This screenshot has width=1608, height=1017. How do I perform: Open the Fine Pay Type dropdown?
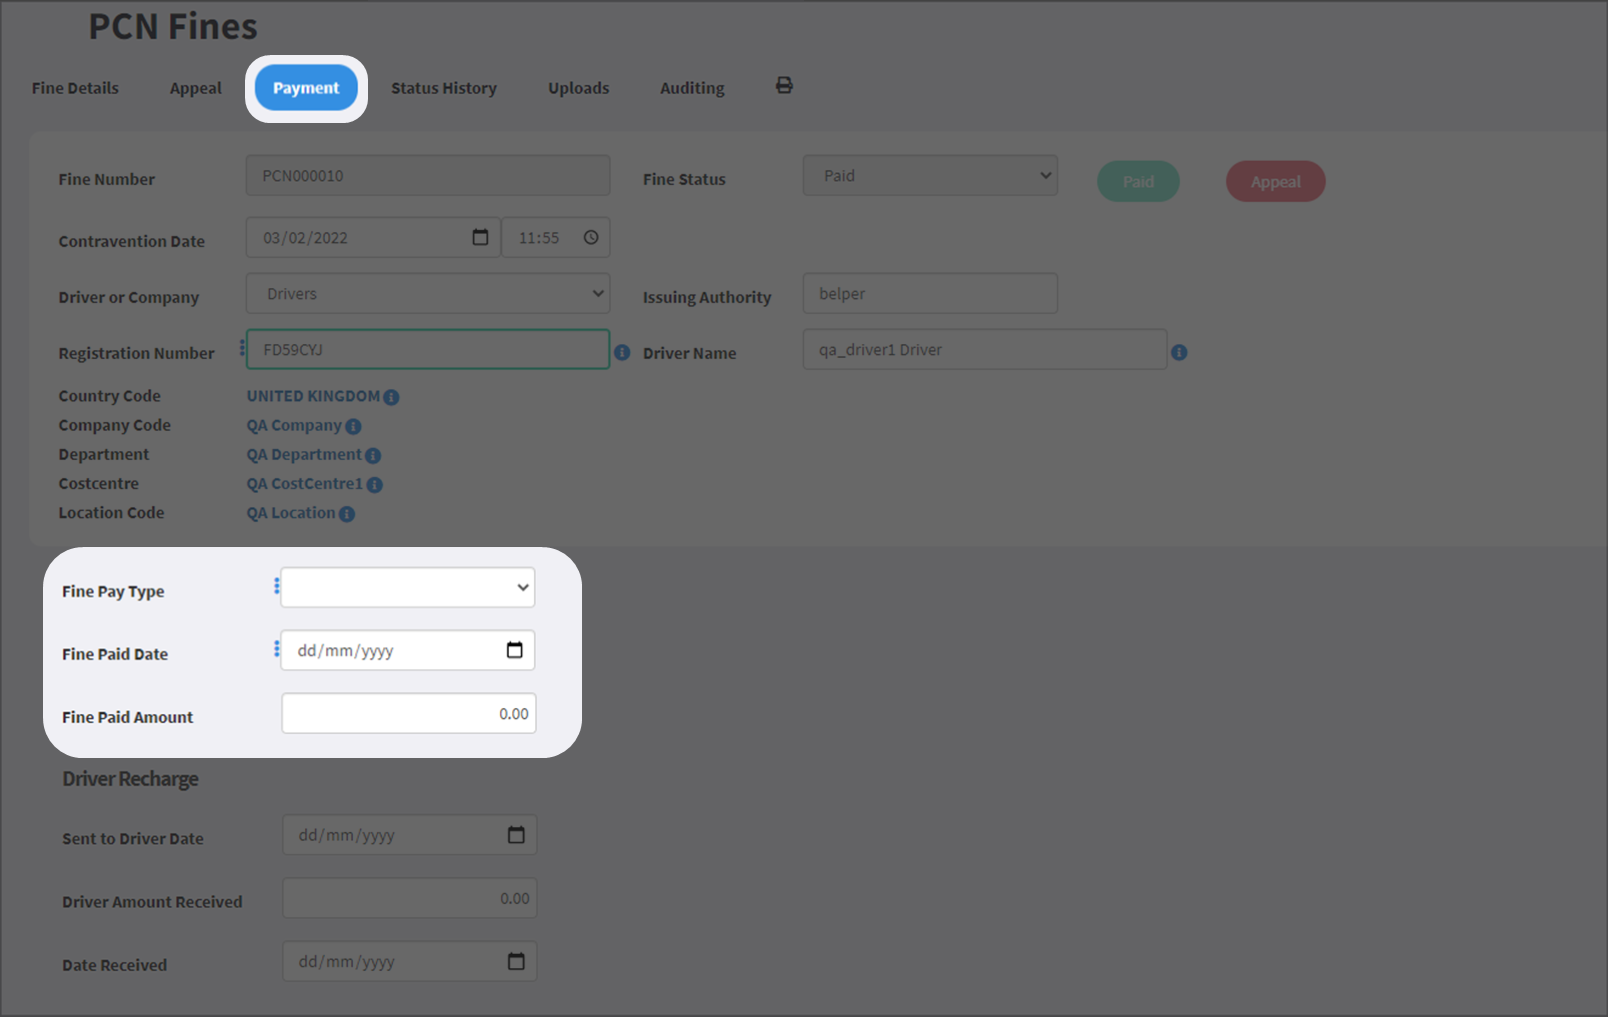[408, 587]
